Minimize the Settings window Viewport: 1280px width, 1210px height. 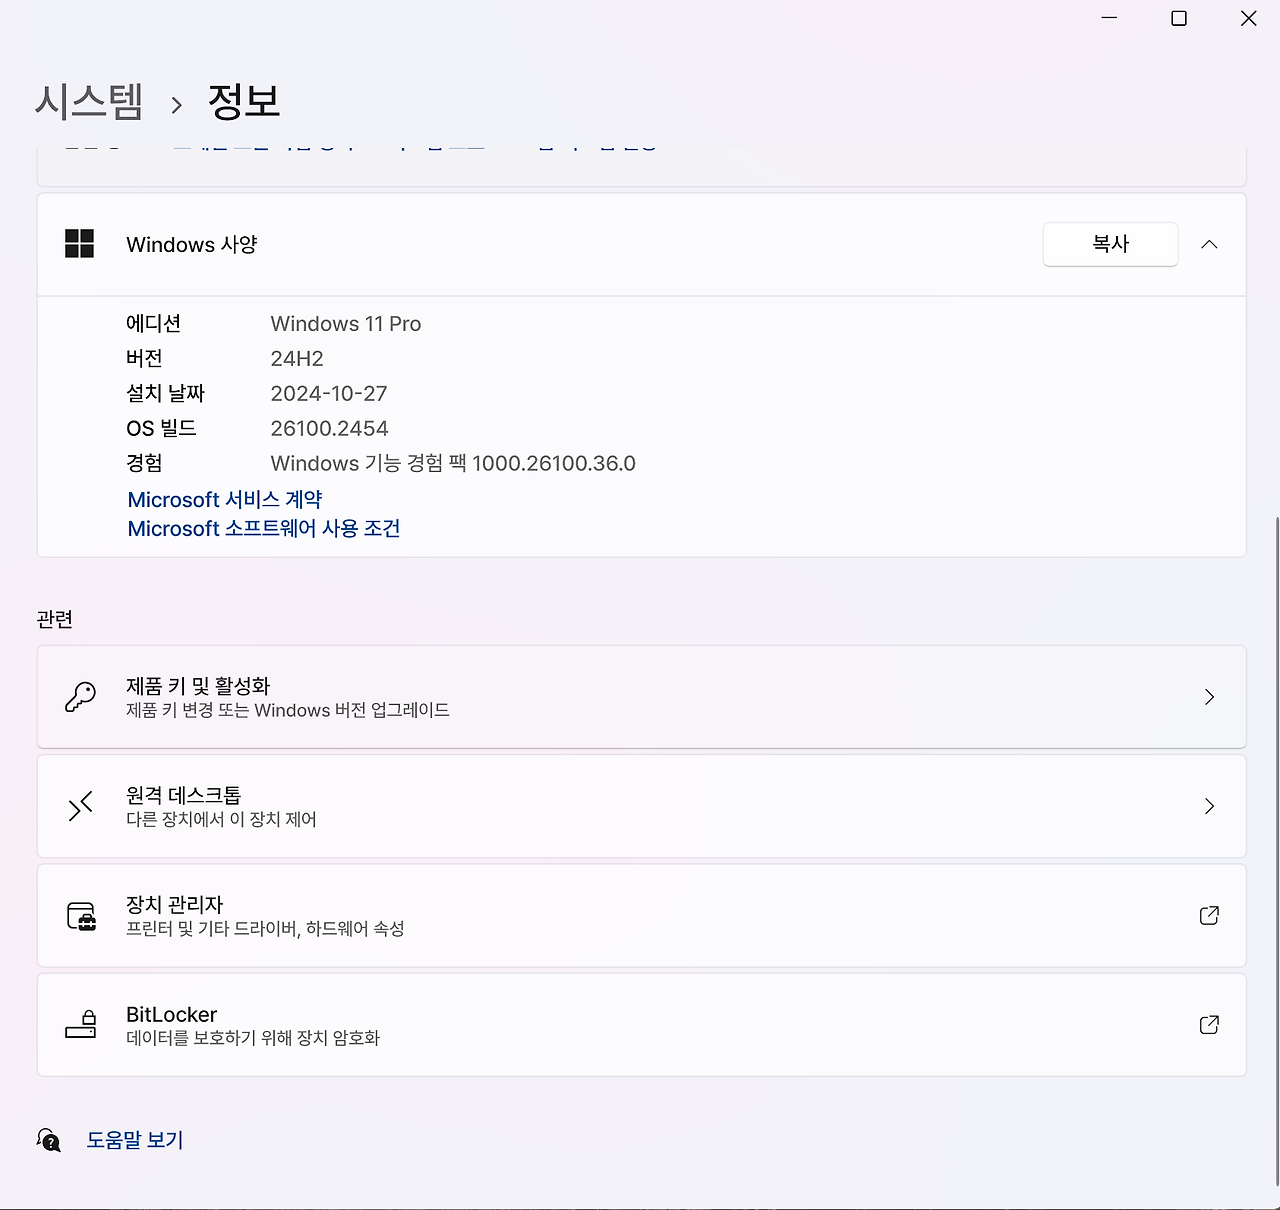[x=1109, y=19]
